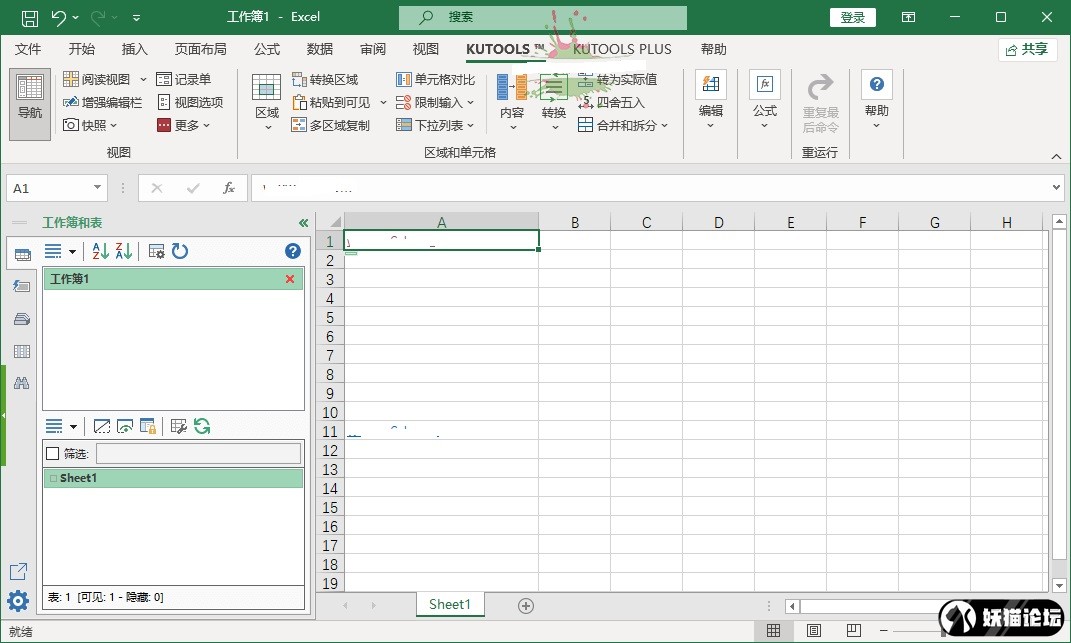Tick the 筛选 filter checkbox
1071x643 pixels.
[x=53, y=453]
